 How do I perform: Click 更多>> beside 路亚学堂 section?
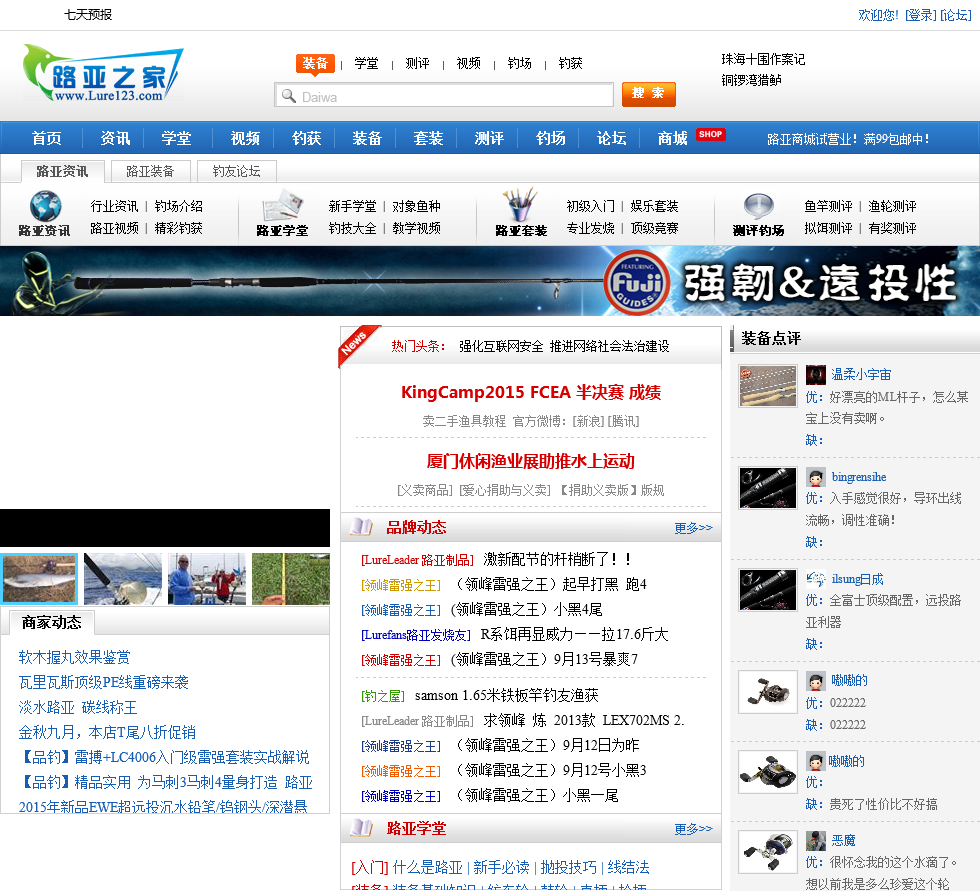tap(693, 829)
